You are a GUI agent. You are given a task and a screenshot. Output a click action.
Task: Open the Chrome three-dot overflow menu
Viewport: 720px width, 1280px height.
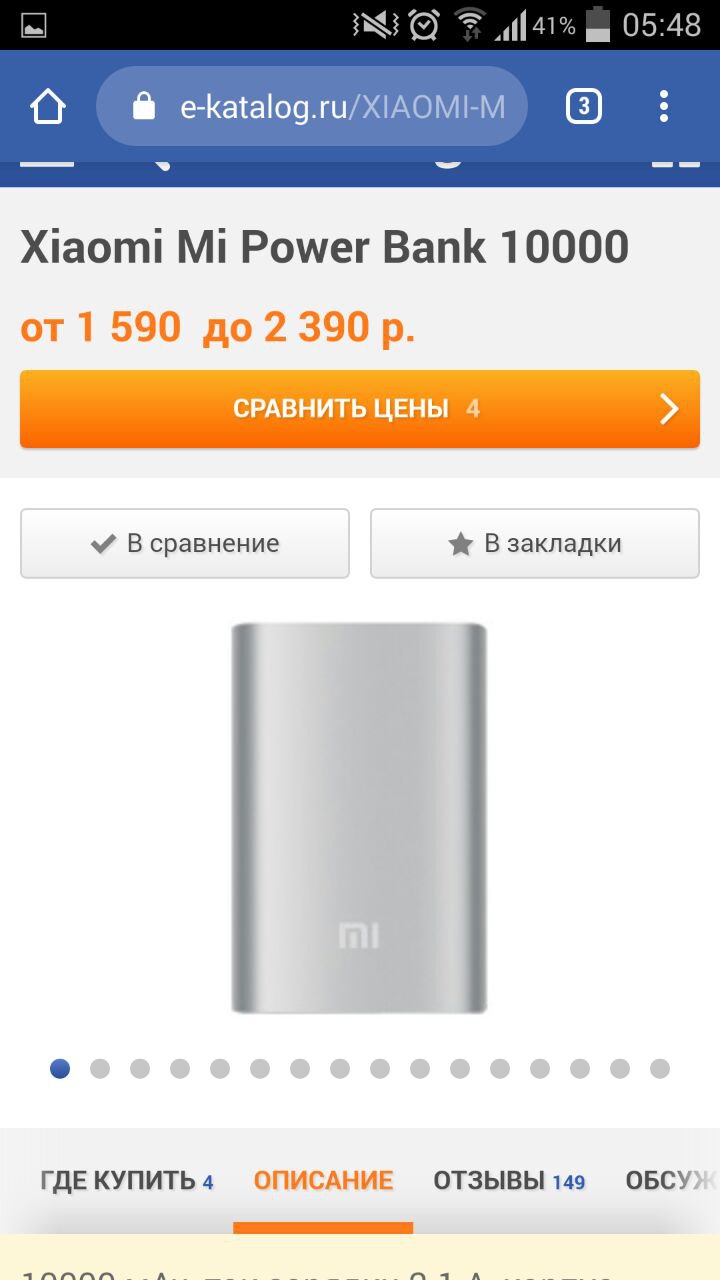click(x=664, y=106)
